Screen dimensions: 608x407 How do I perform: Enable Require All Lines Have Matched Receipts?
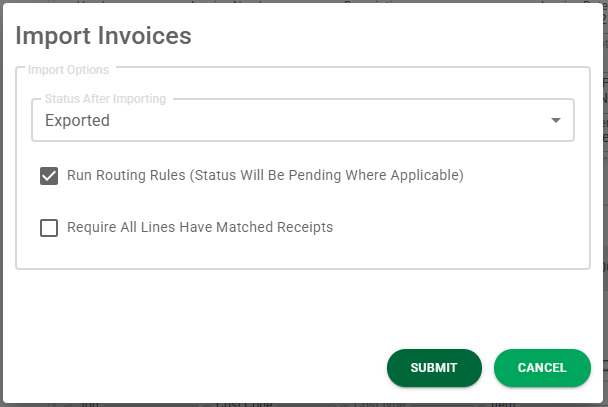point(49,228)
